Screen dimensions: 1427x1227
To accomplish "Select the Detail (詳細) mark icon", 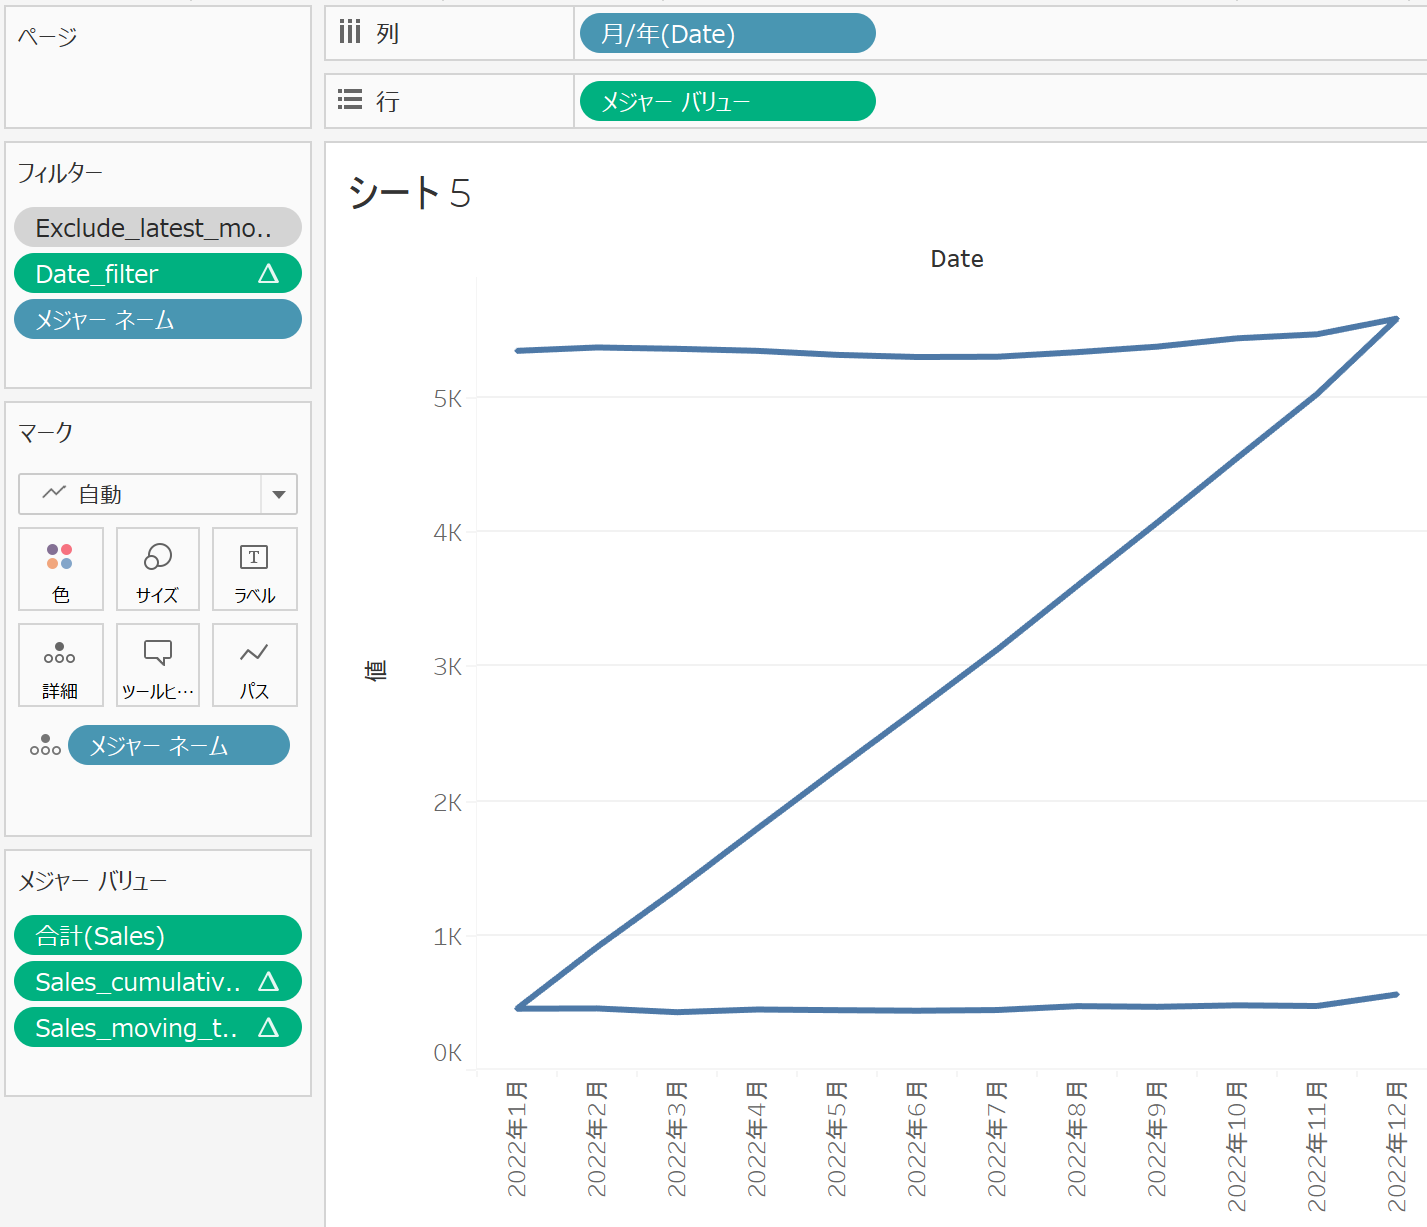I will [x=60, y=665].
